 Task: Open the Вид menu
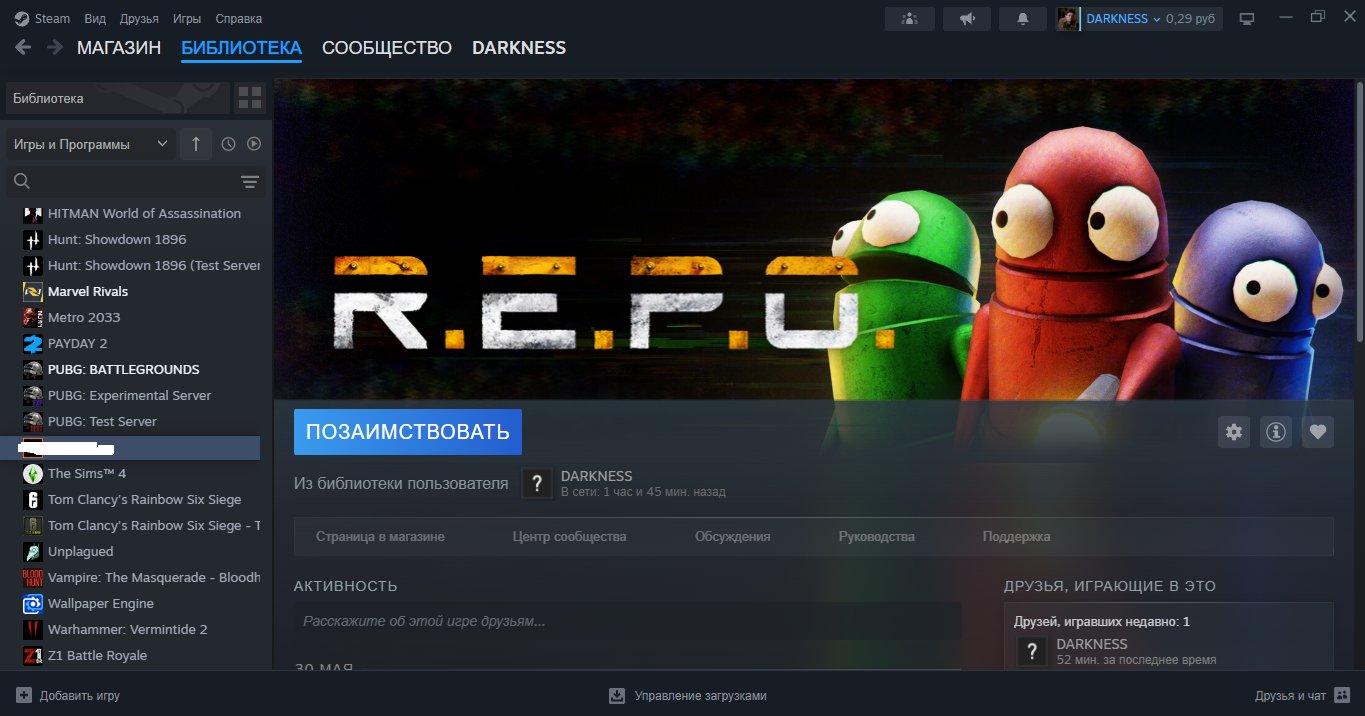pos(96,19)
